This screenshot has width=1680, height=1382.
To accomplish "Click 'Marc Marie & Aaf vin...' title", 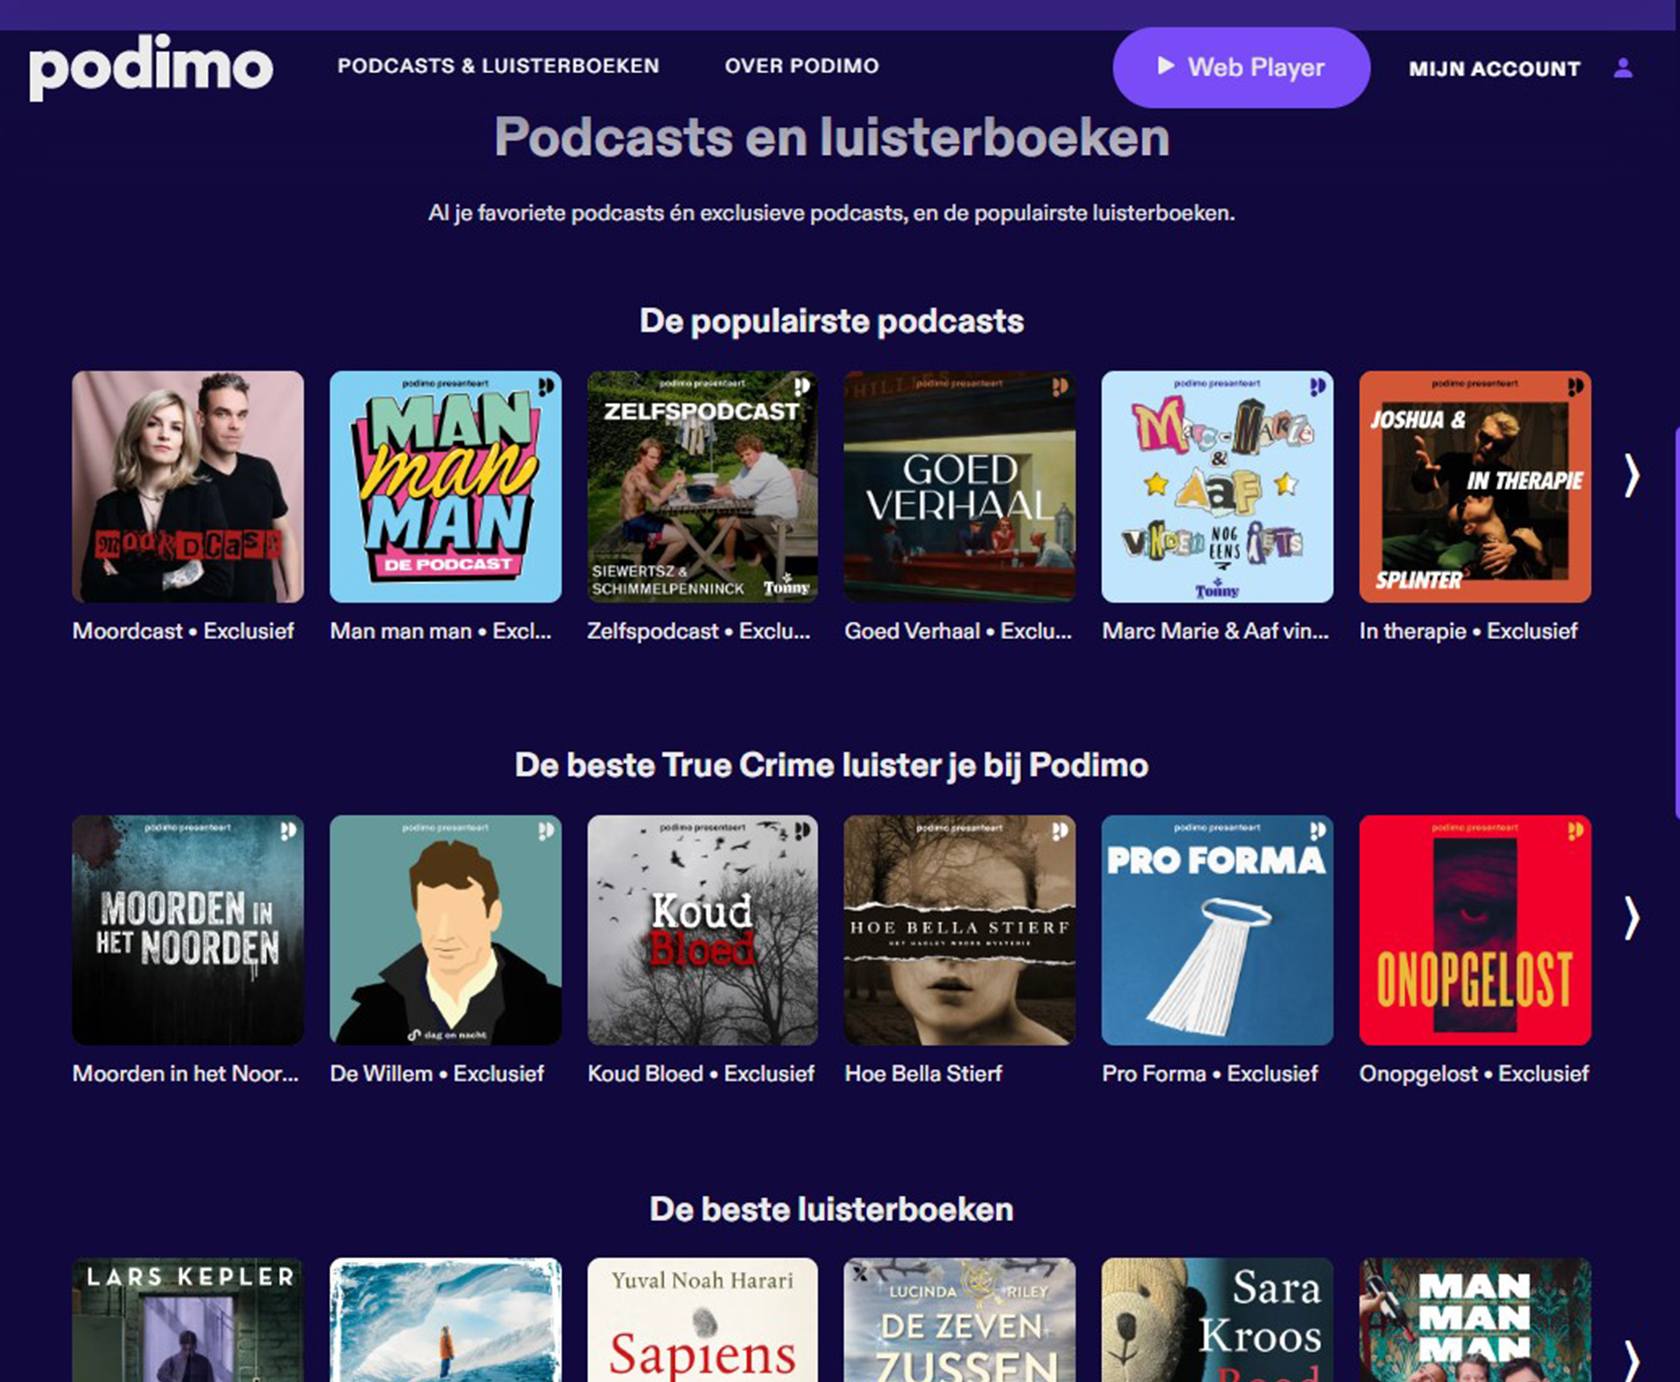I will [1216, 631].
